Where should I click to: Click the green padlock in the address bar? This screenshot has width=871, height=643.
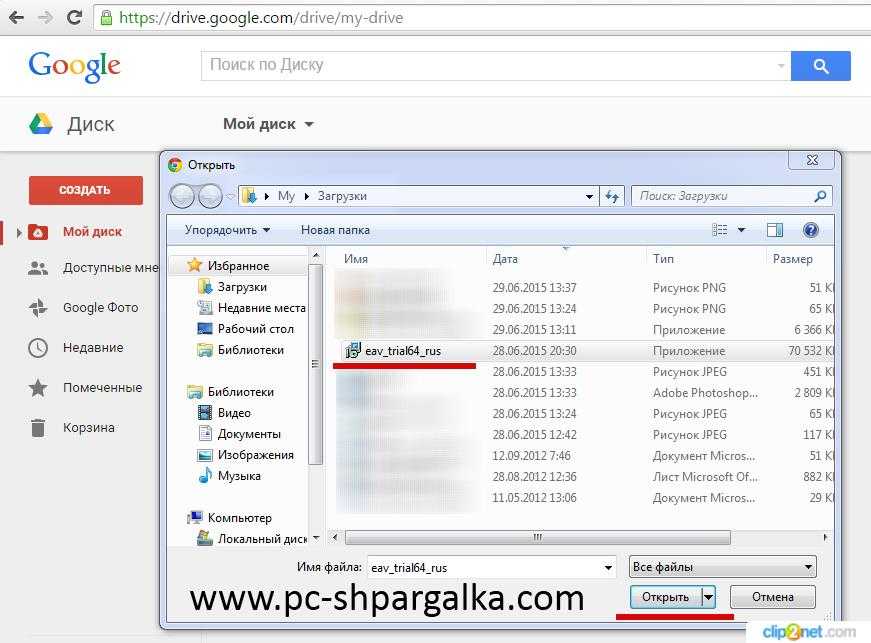click(x=106, y=18)
